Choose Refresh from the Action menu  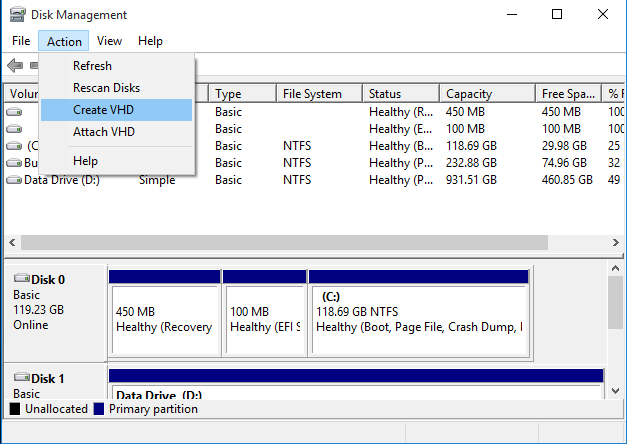pos(116,66)
